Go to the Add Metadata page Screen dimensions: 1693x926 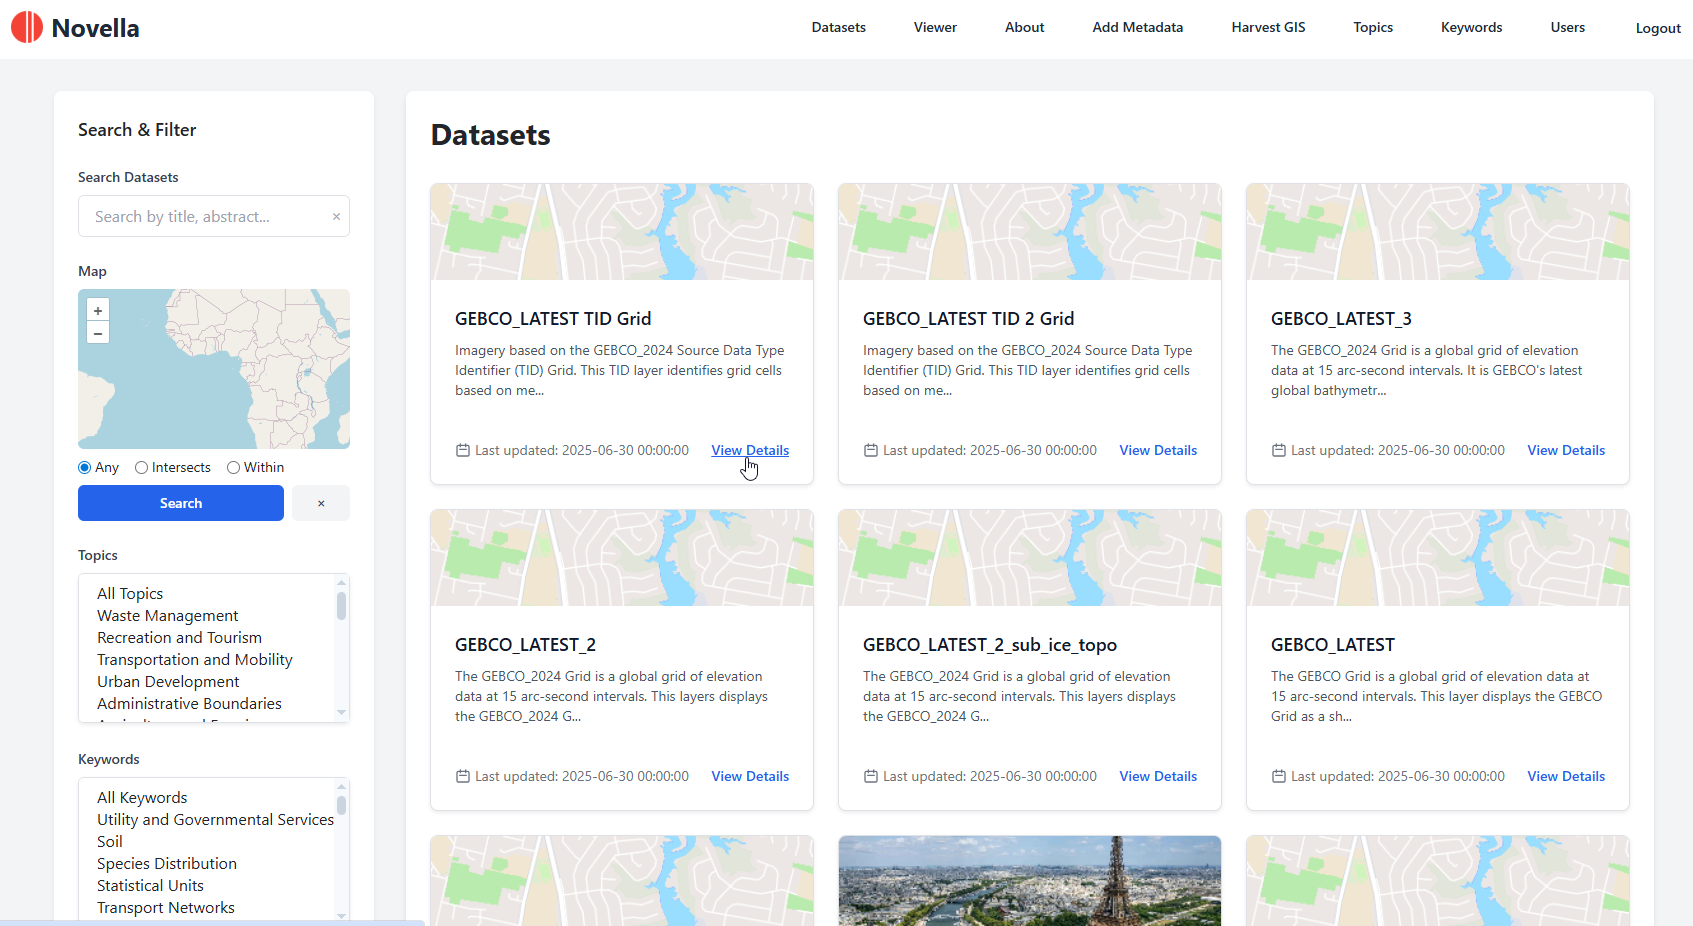click(x=1137, y=28)
